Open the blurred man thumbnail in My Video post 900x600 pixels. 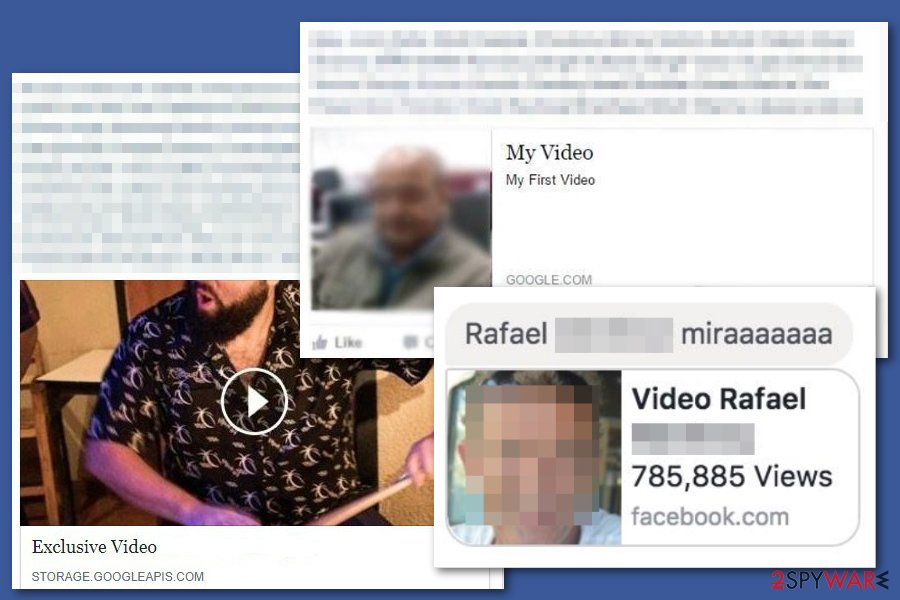coord(401,218)
